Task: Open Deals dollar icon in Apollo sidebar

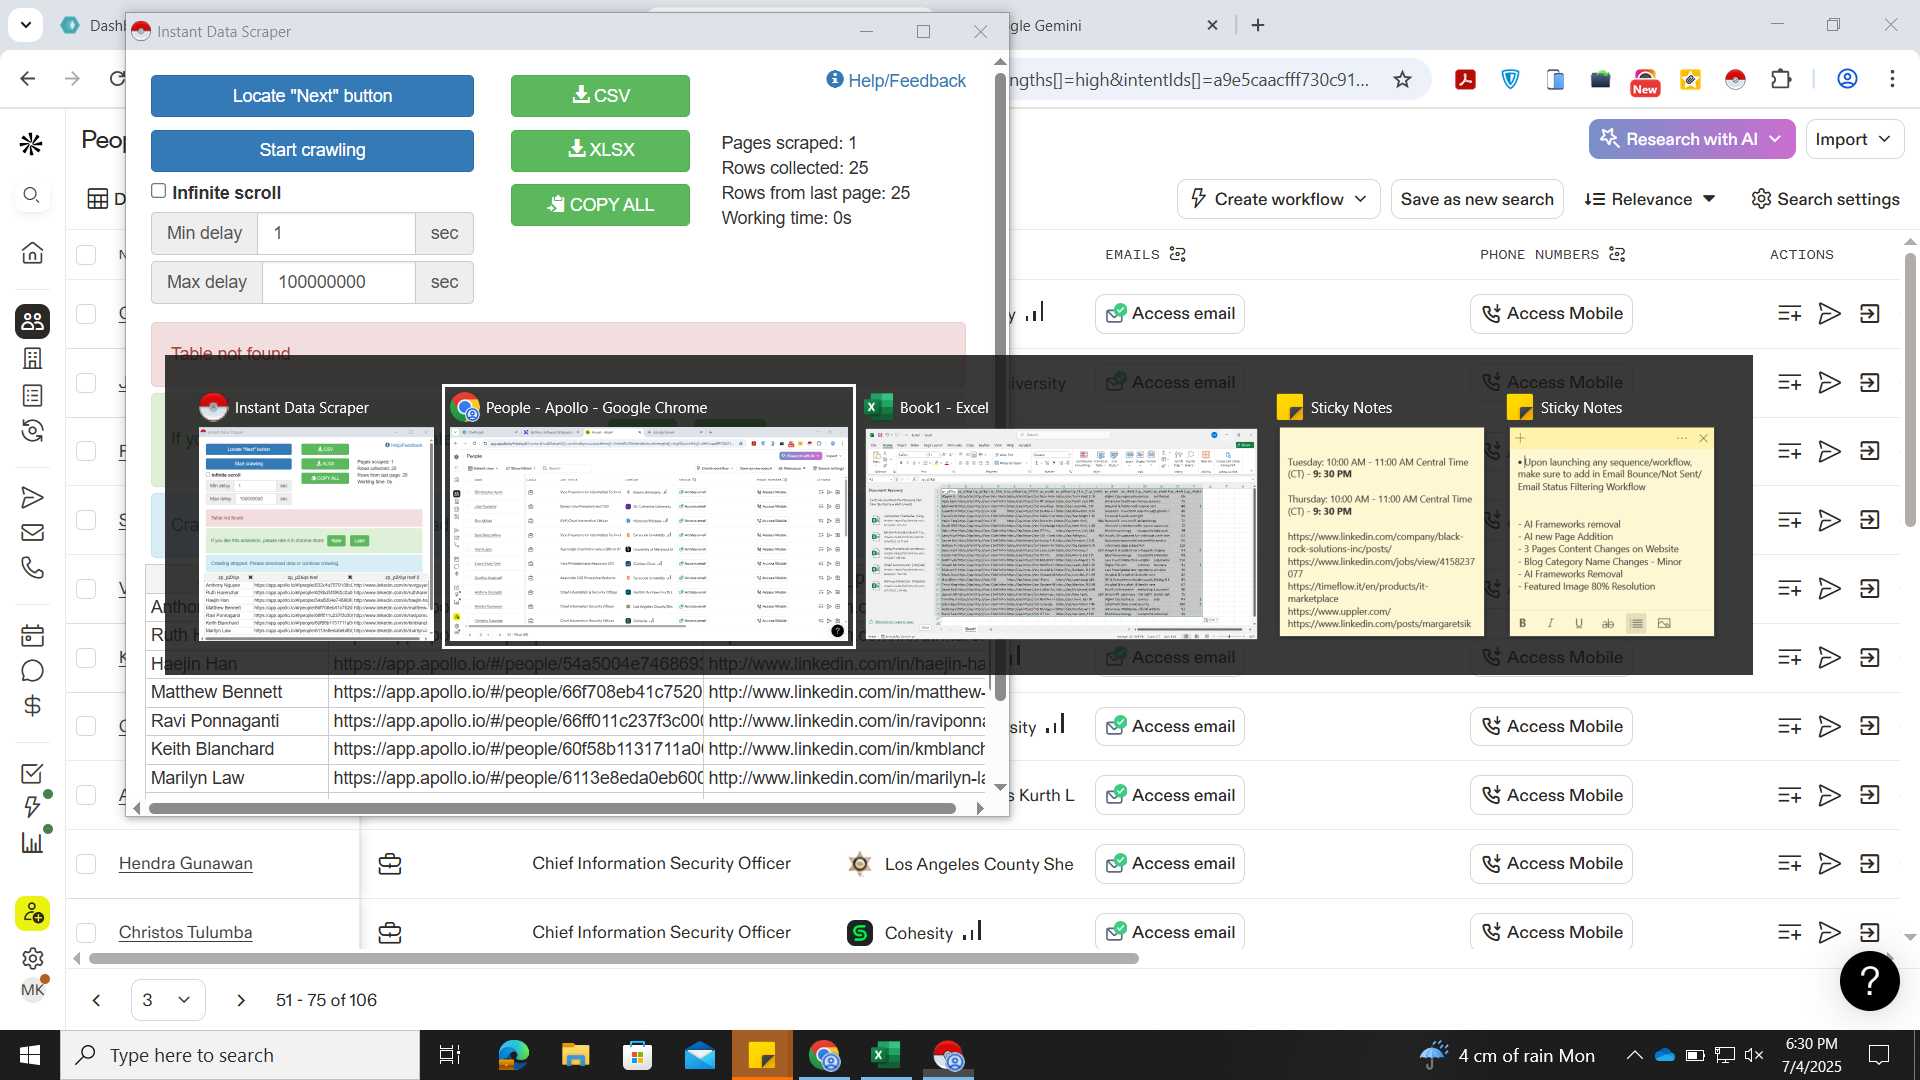Action: click(x=32, y=706)
